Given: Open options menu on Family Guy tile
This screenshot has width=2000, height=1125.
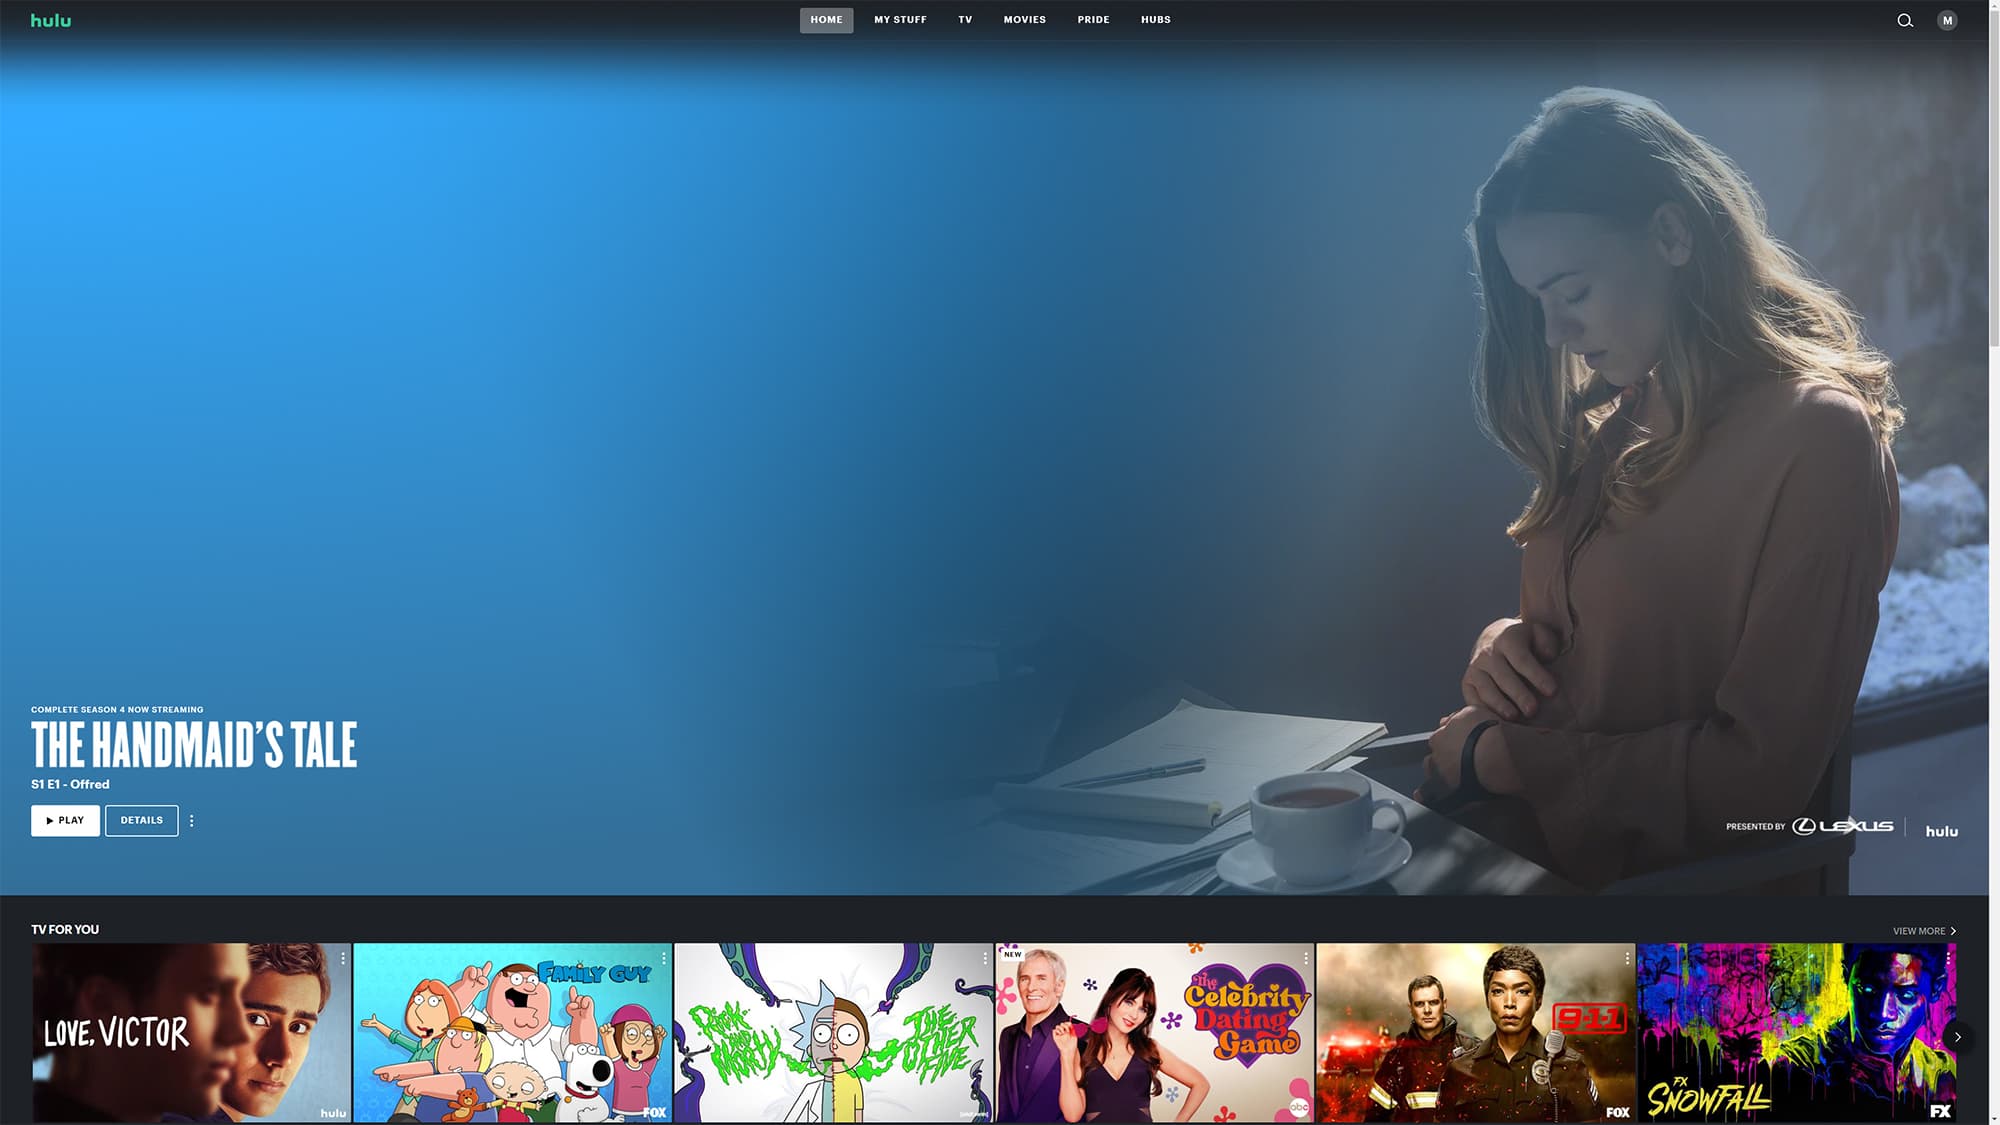Looking at the screenshot, I should tap(664, 958).
